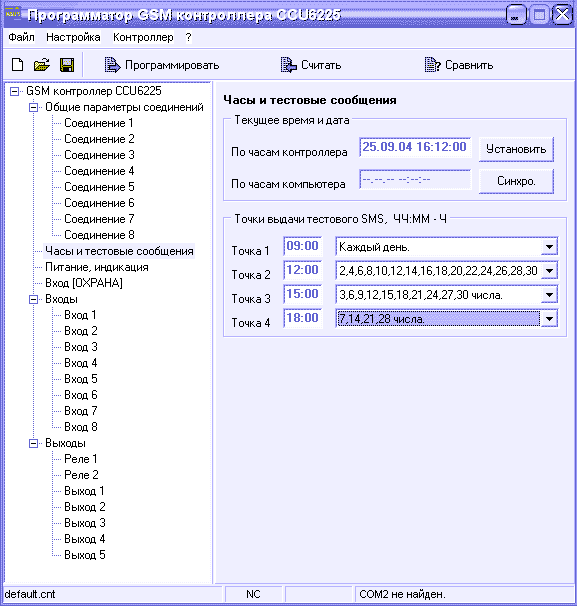This screenshot has height=606, width=577.
Task: Click the Считать toolbar icon
Action: [x=289, y=65]
